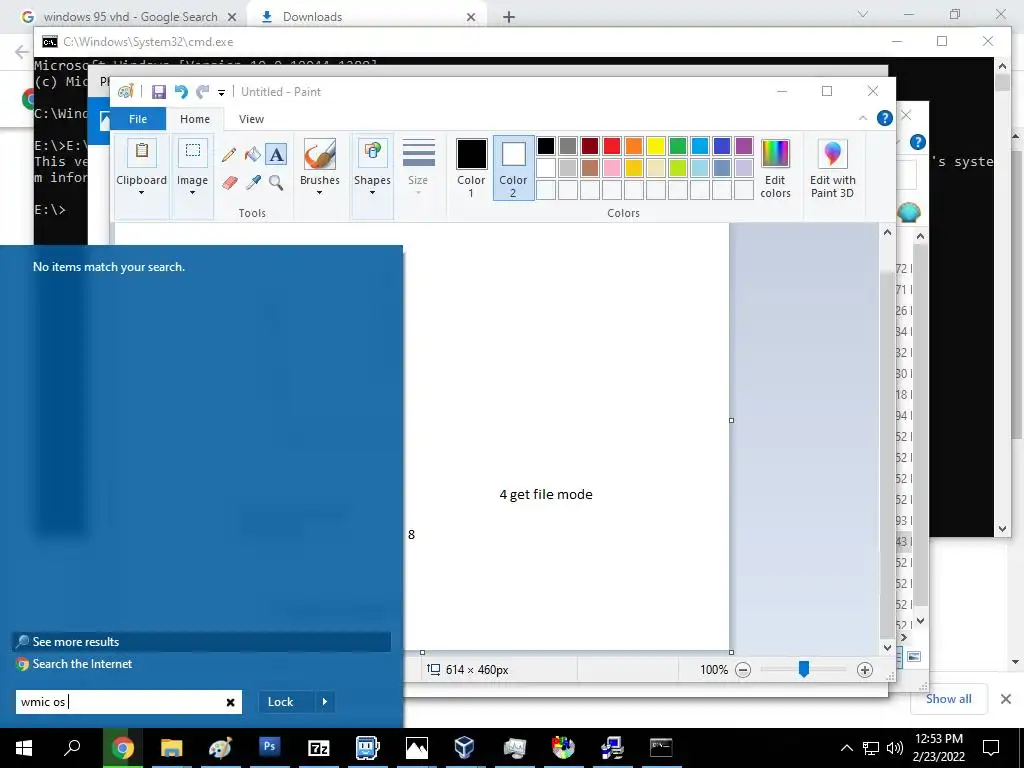Switch to the Home tab in Paint
1024x768 pixels.
coord(195,119)
